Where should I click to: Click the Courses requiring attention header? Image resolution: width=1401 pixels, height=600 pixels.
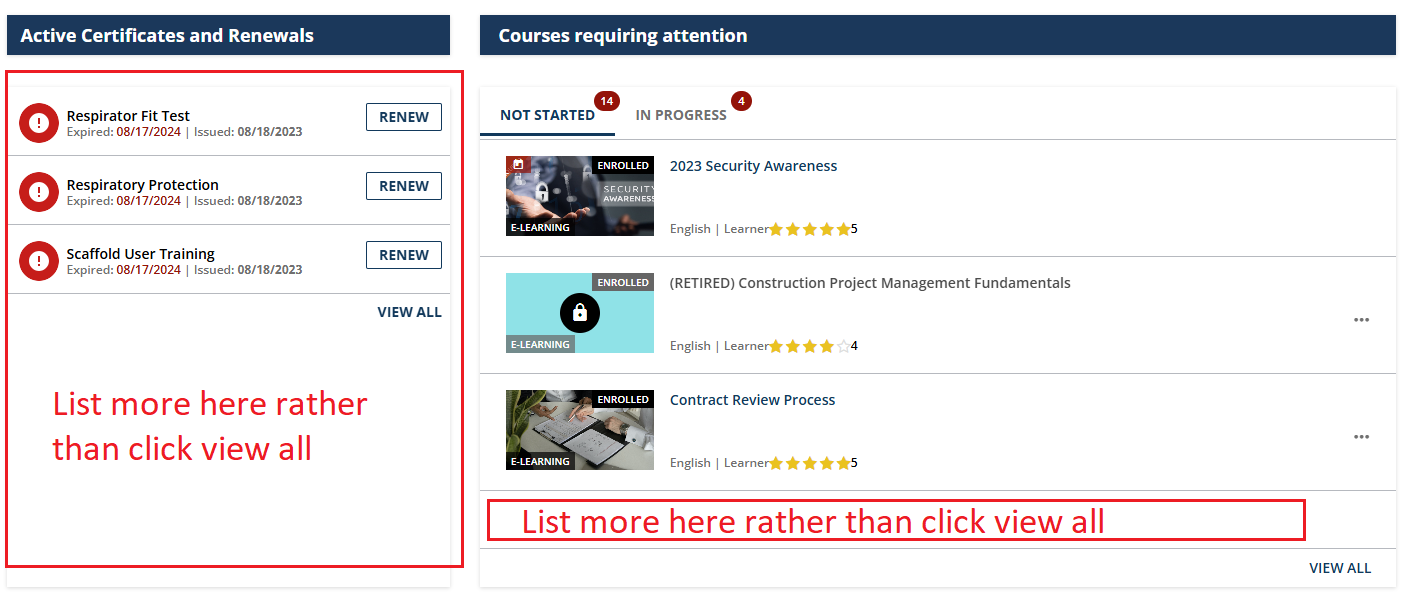click(x=938, y=35)
